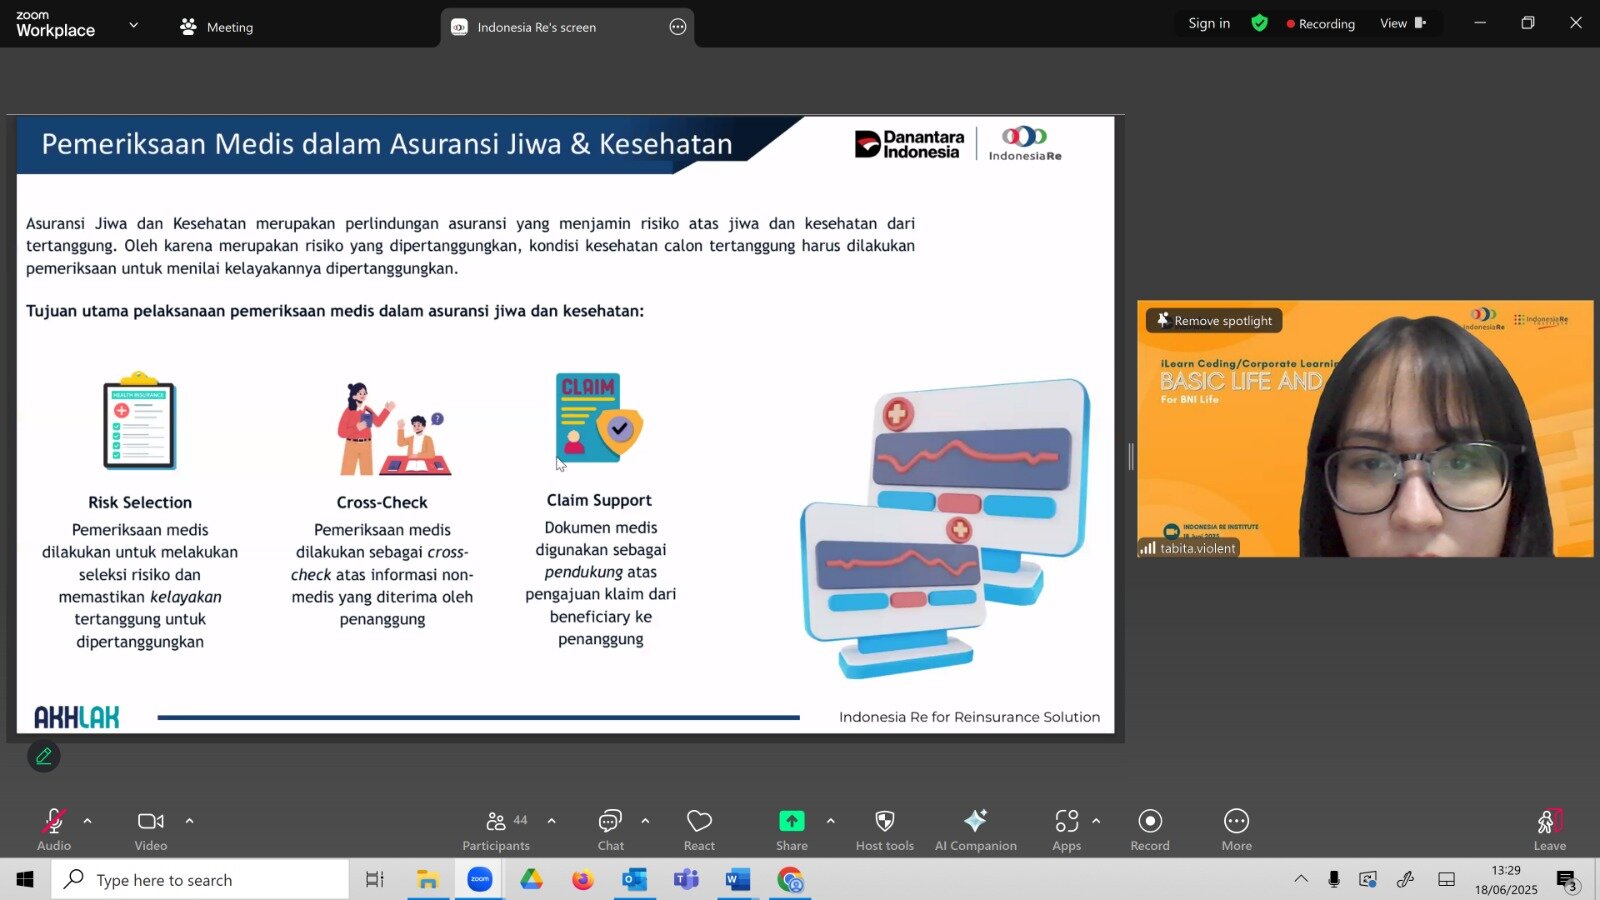The width and height of the screenshot is (1600, 900).
Task: Open the Windows Start menu
Action: (25, 880)
